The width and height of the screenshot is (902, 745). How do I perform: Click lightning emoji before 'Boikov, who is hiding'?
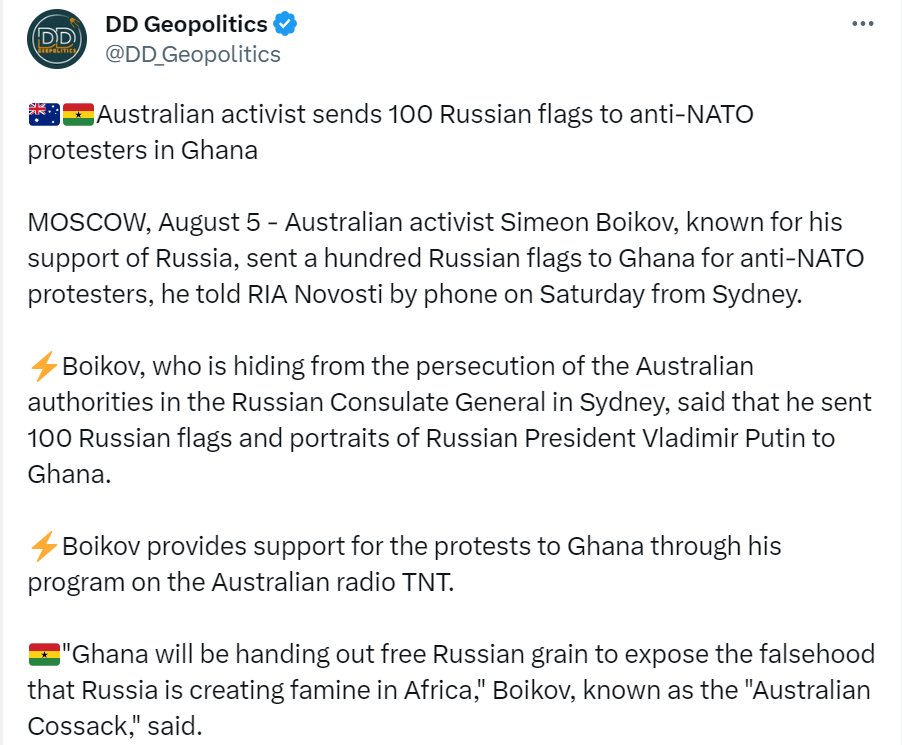coord(43,366)
